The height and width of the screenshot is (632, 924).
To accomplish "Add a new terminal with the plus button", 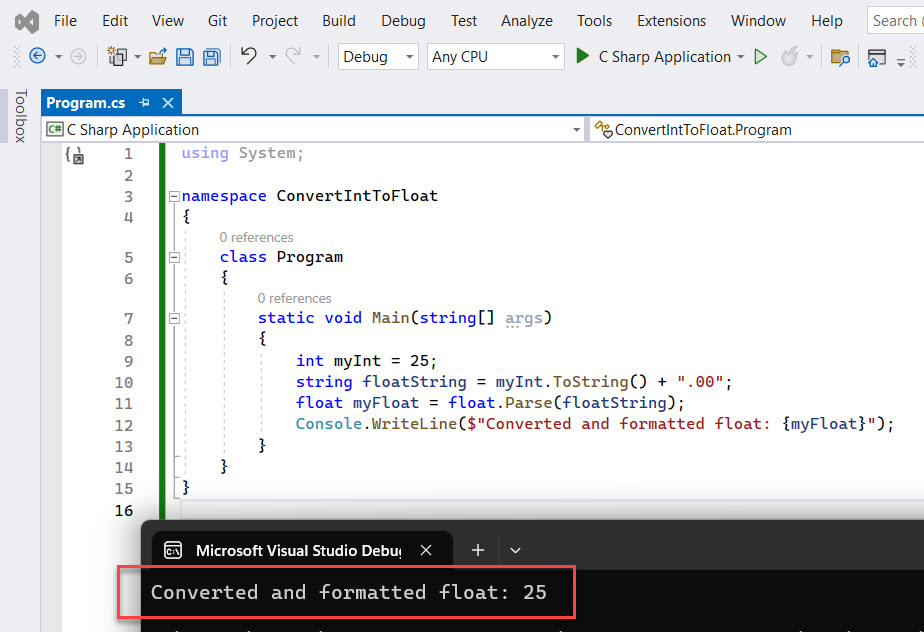I will pos(477,550).
